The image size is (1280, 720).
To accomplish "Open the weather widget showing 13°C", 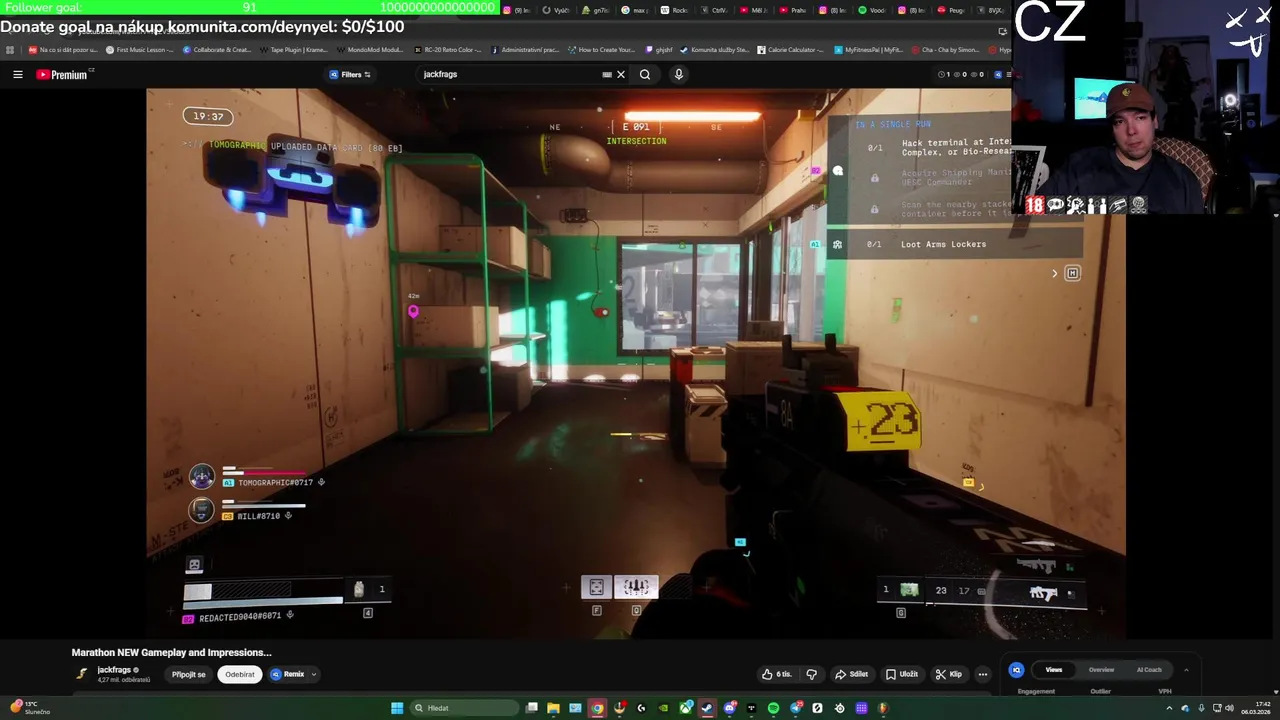I will tap(28, 708).
